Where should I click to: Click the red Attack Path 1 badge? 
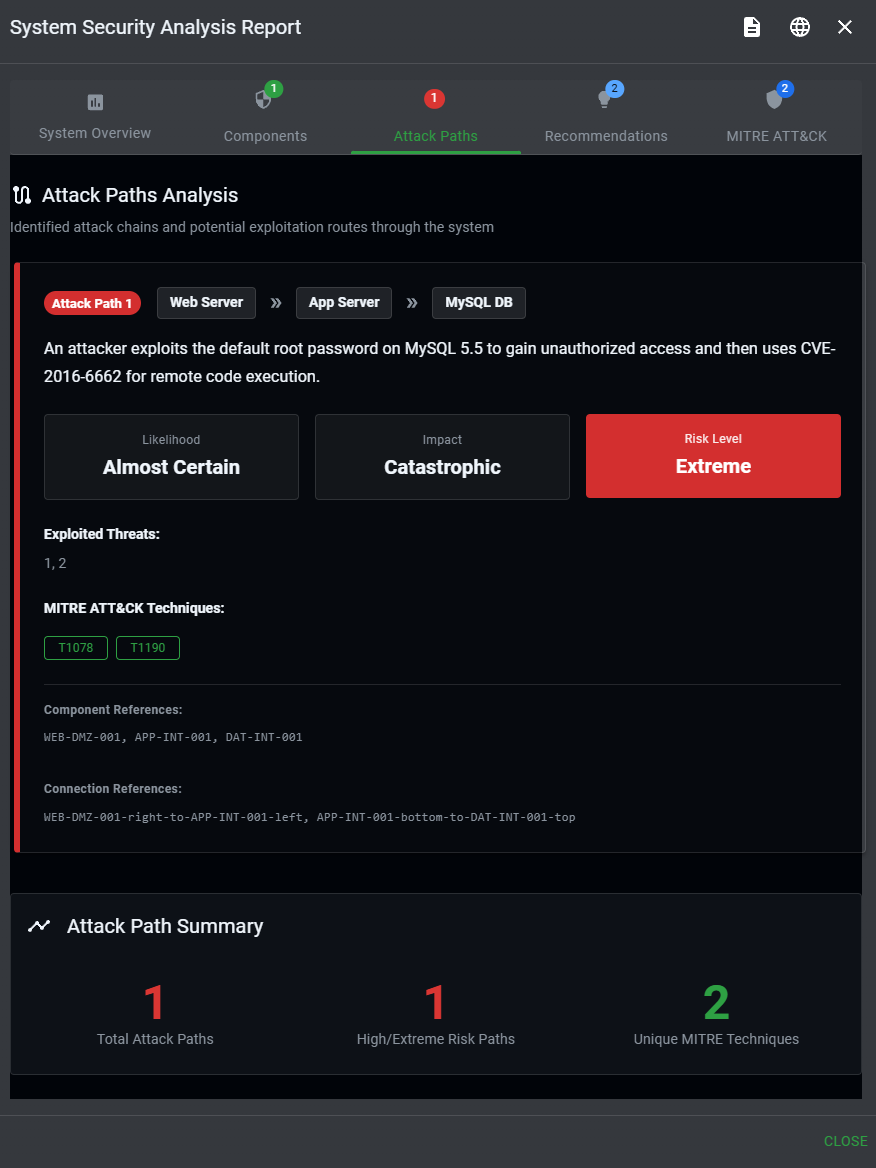[92, 303]
